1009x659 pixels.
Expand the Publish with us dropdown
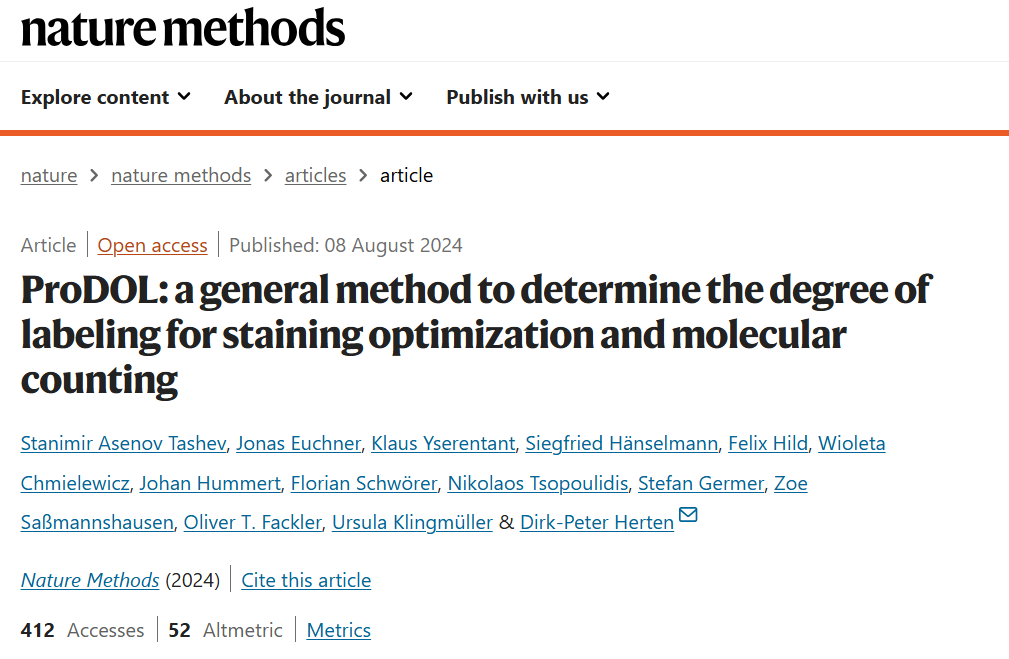[x=528, y=97]
